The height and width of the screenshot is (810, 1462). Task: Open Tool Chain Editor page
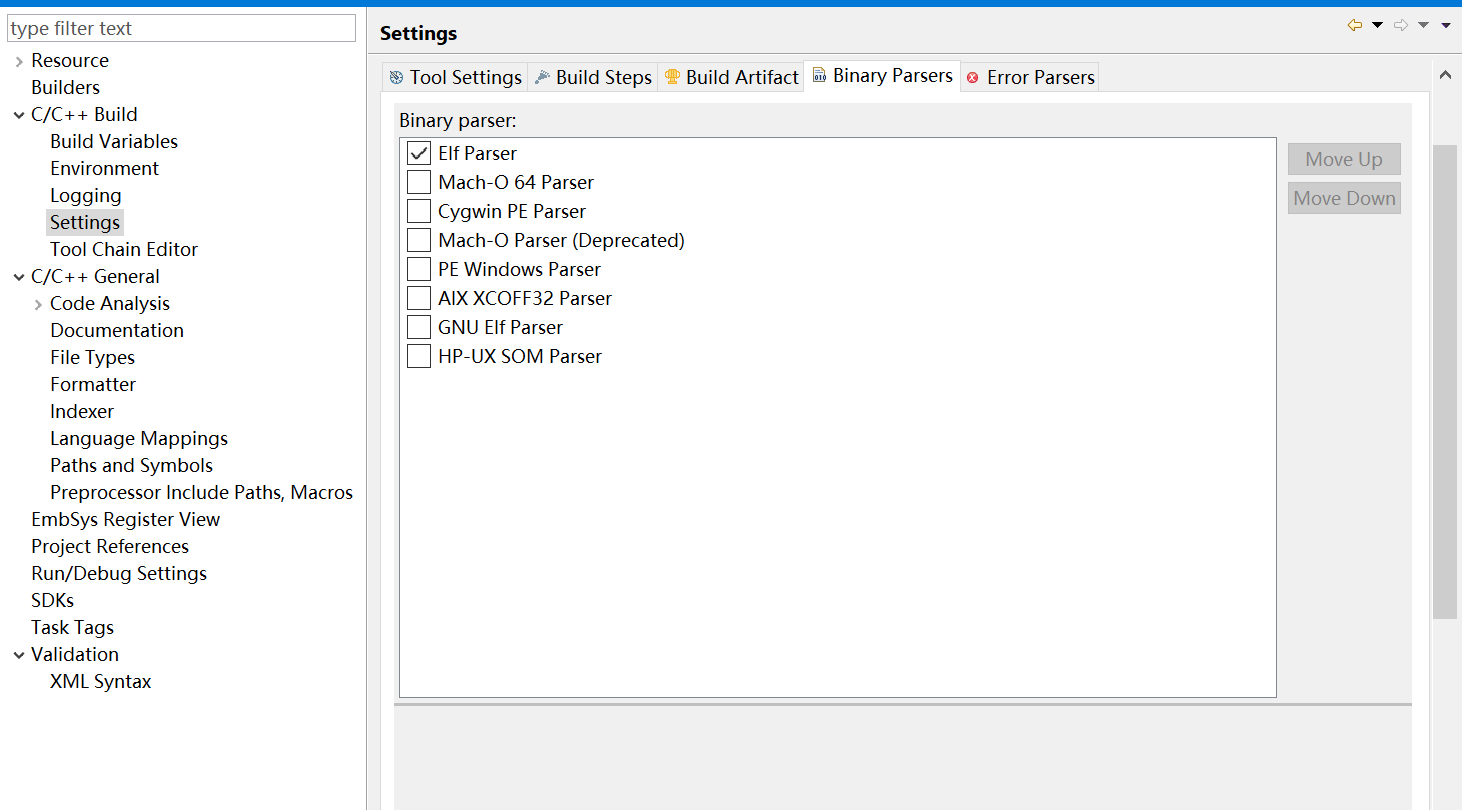(124, 249)
